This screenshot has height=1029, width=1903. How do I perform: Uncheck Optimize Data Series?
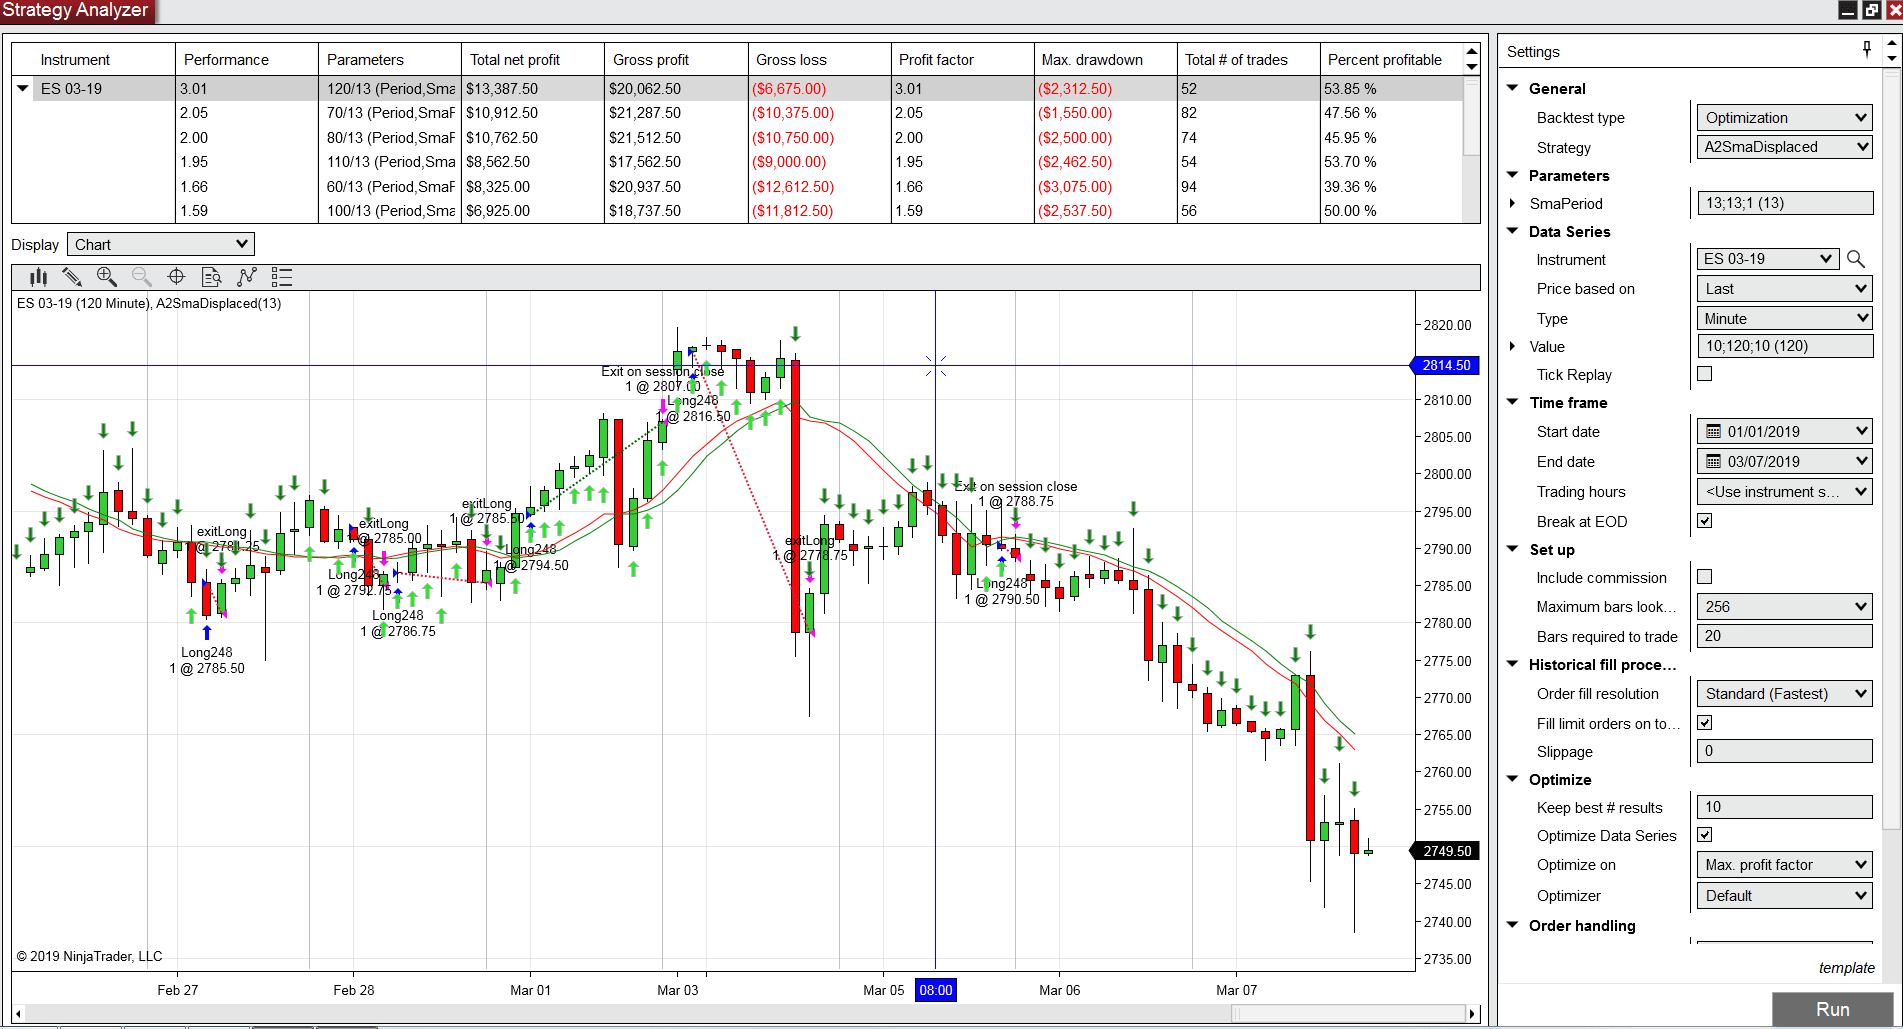(1705, 835)
